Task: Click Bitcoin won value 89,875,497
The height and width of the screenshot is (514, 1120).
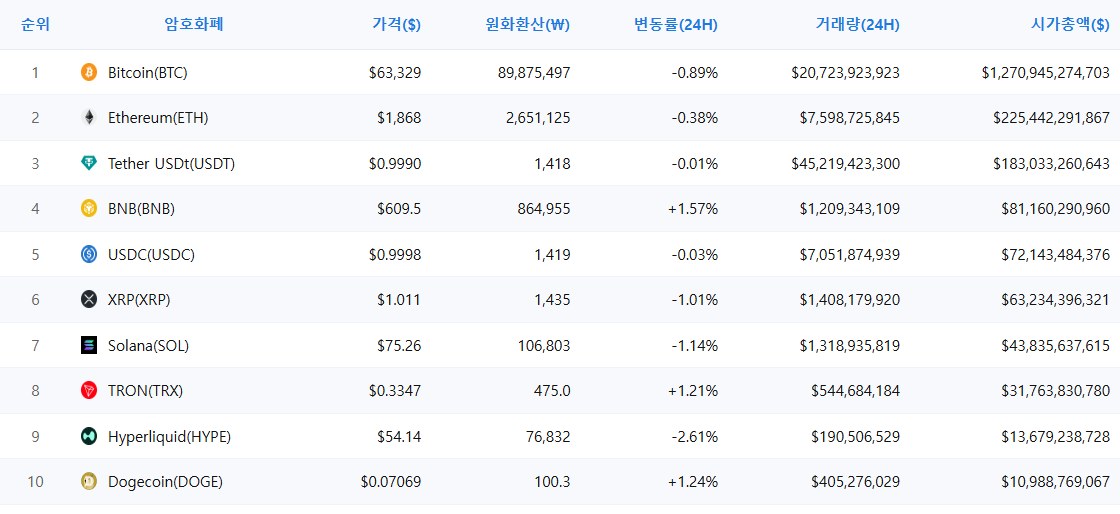Action: [x=534, y=72]
